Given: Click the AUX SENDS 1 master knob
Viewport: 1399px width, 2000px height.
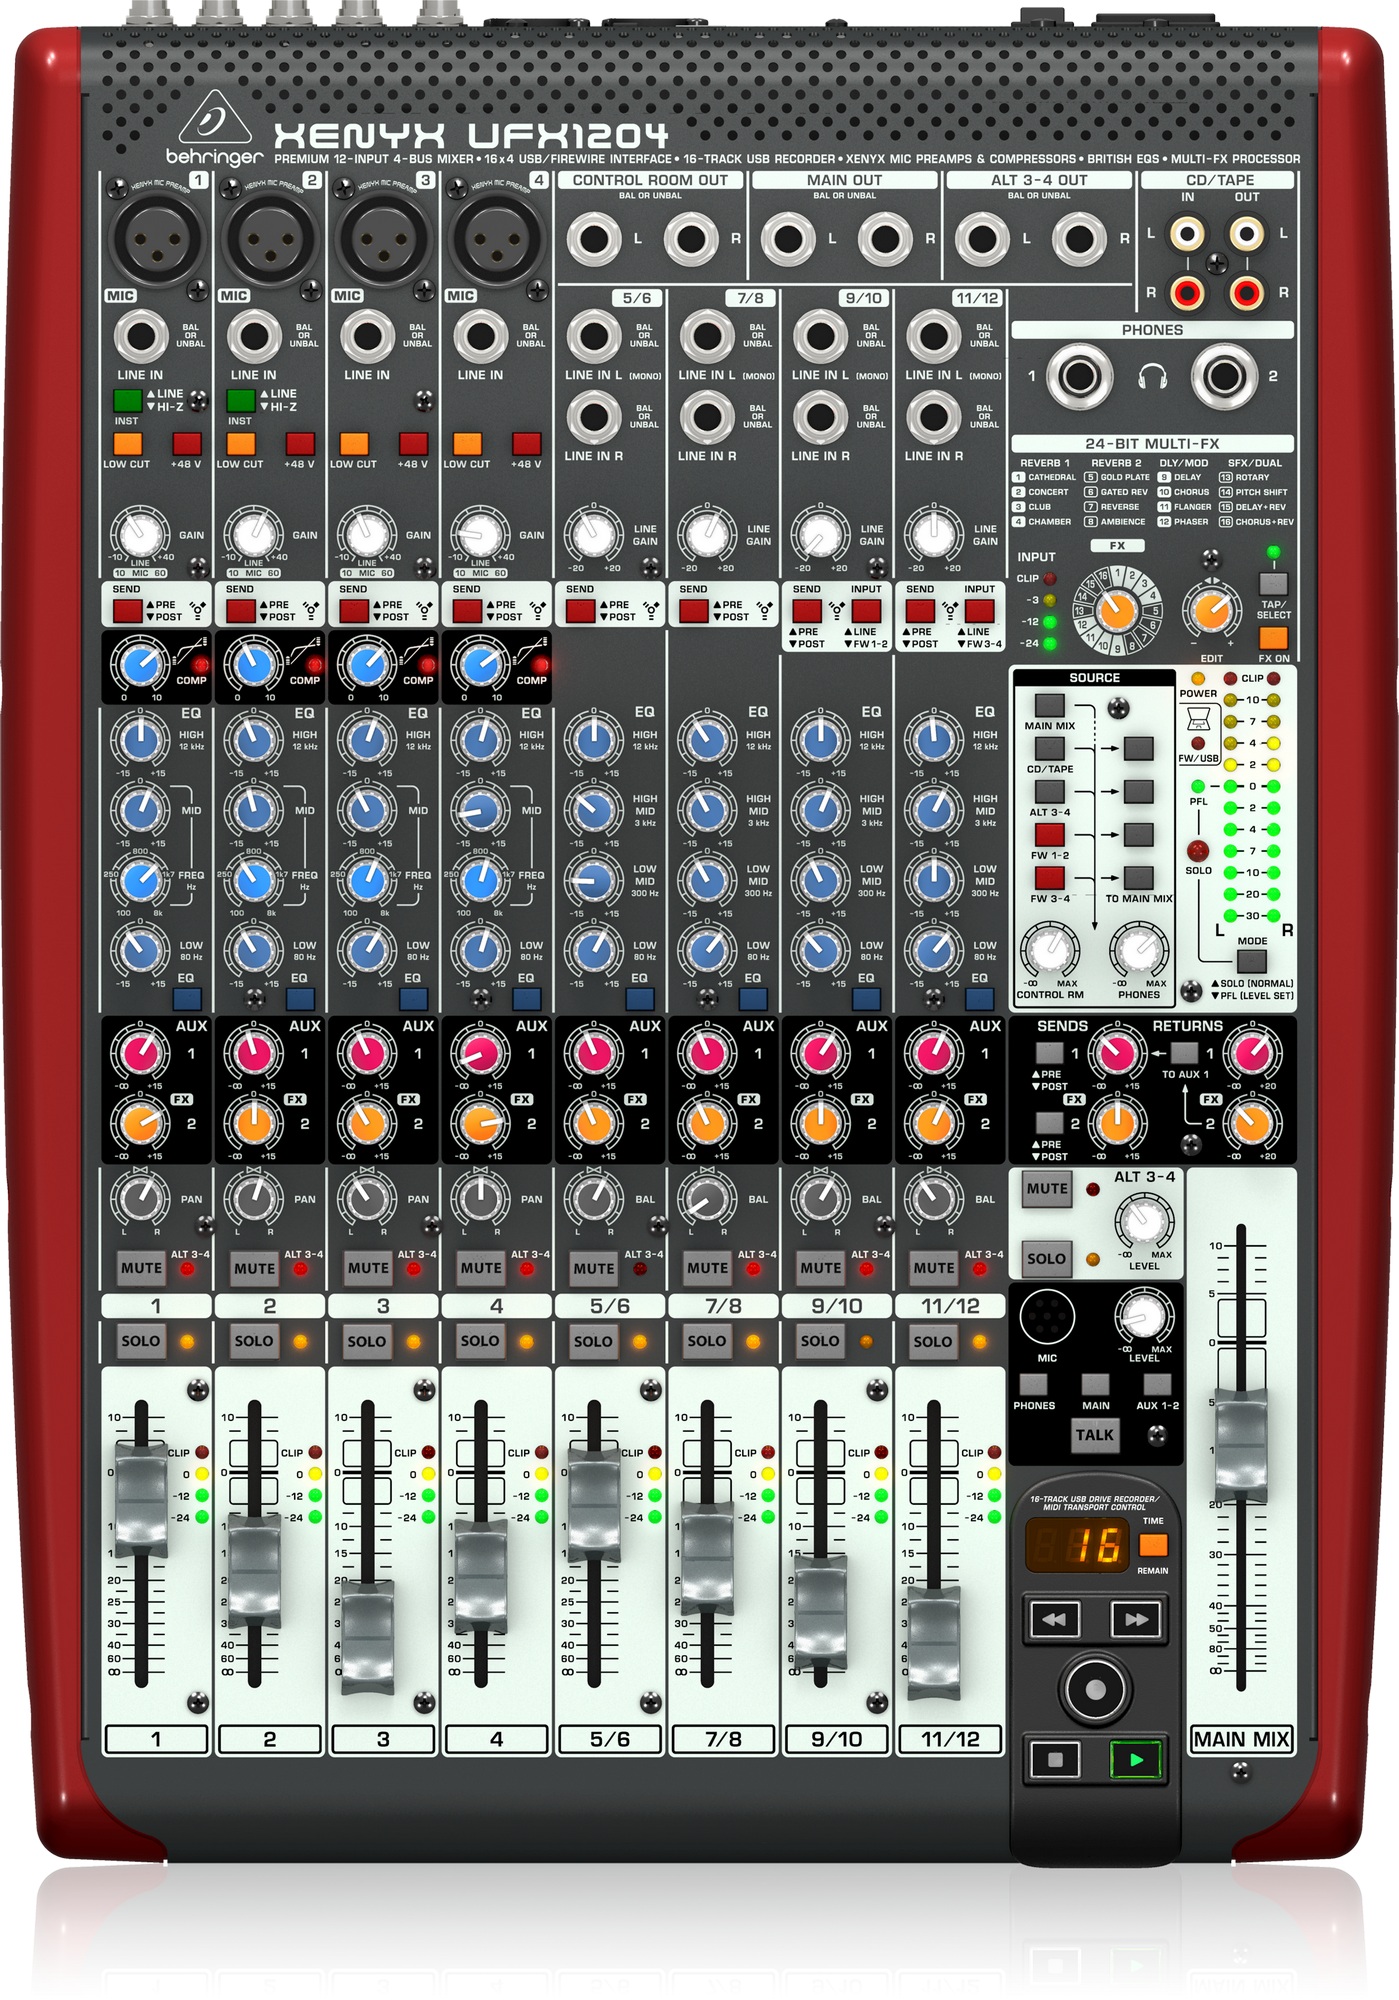Looking at the screenshot, I should (x=1117, y=1053).
